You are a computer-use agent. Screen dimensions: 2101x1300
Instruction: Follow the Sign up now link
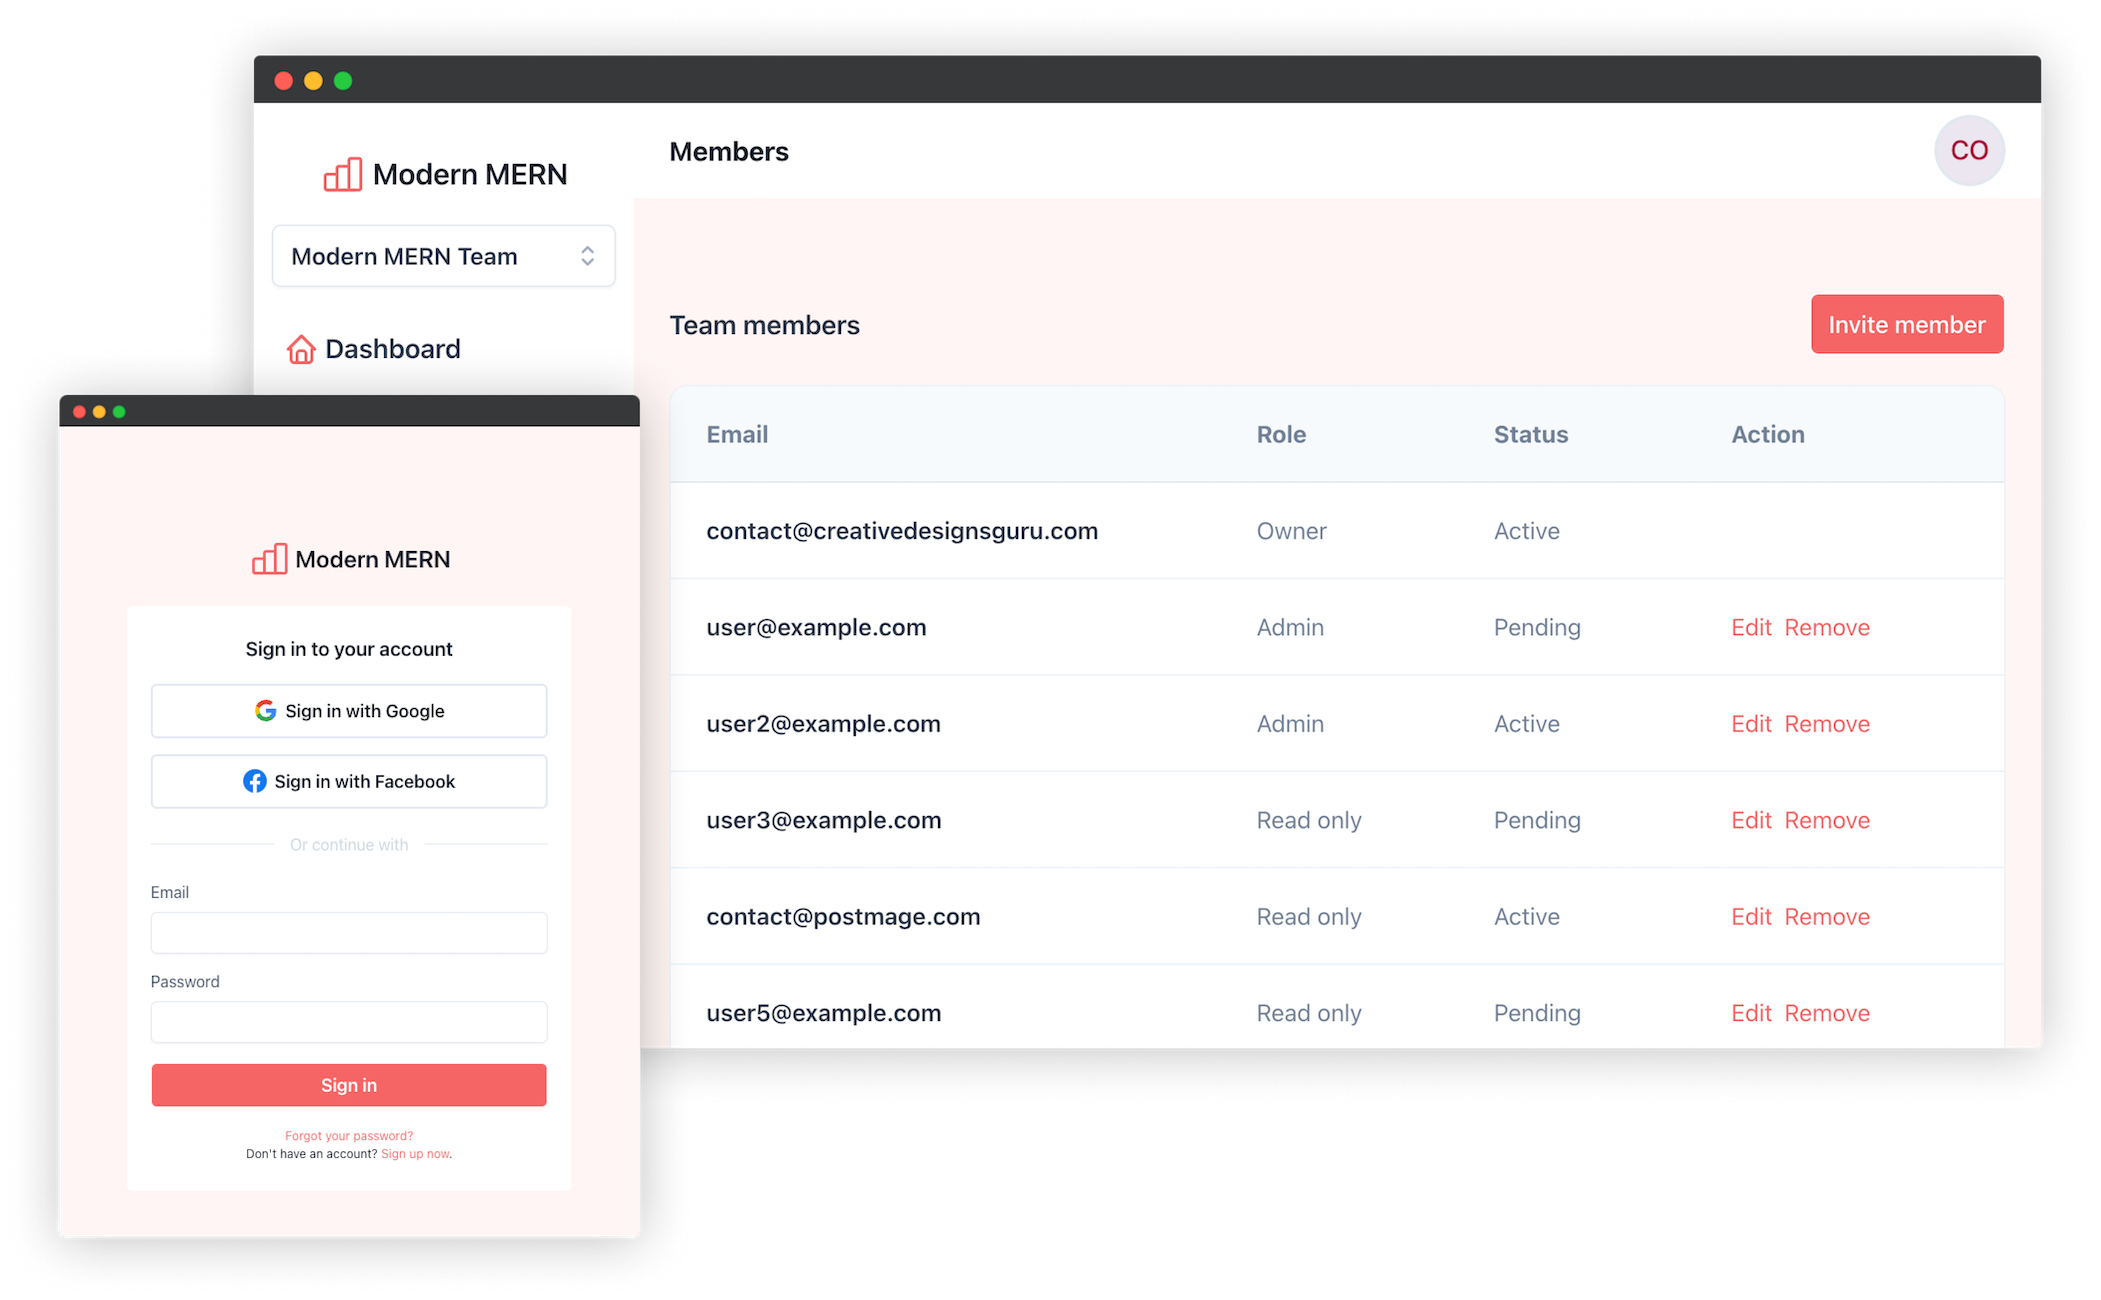pos(414,1153)
